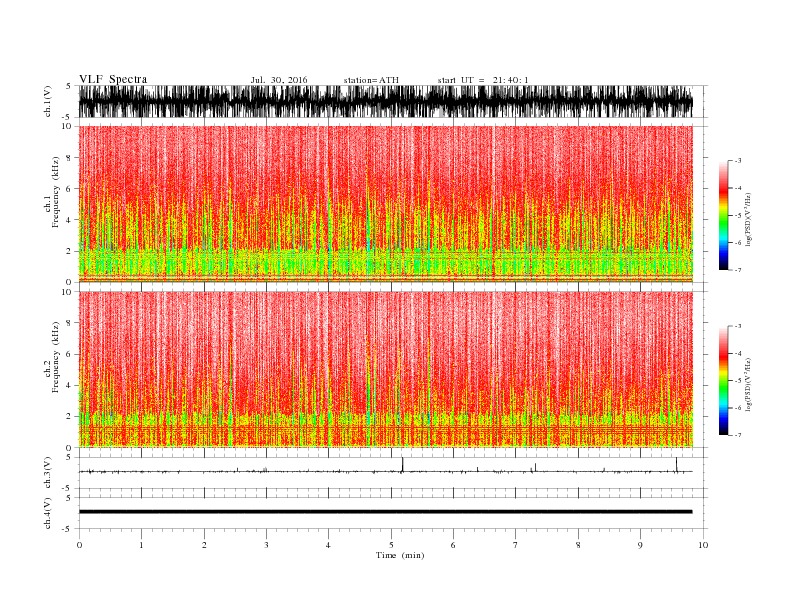Viewport: 792px width, 612px height.
Task: Click the tallest ch.3 spike just after minute 5
Action: tap(403, 465)
